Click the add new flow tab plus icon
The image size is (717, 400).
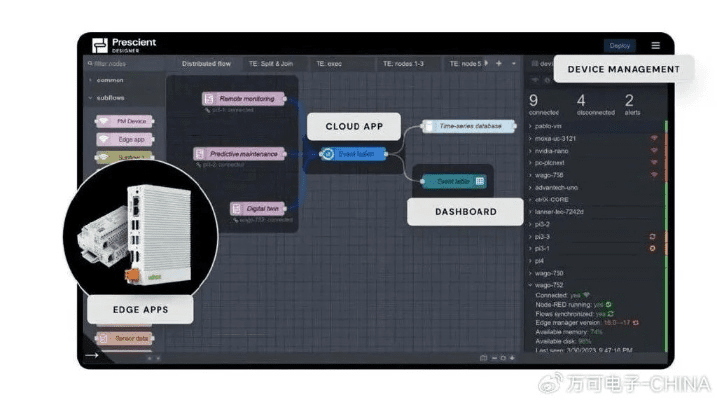click(499, 63)
